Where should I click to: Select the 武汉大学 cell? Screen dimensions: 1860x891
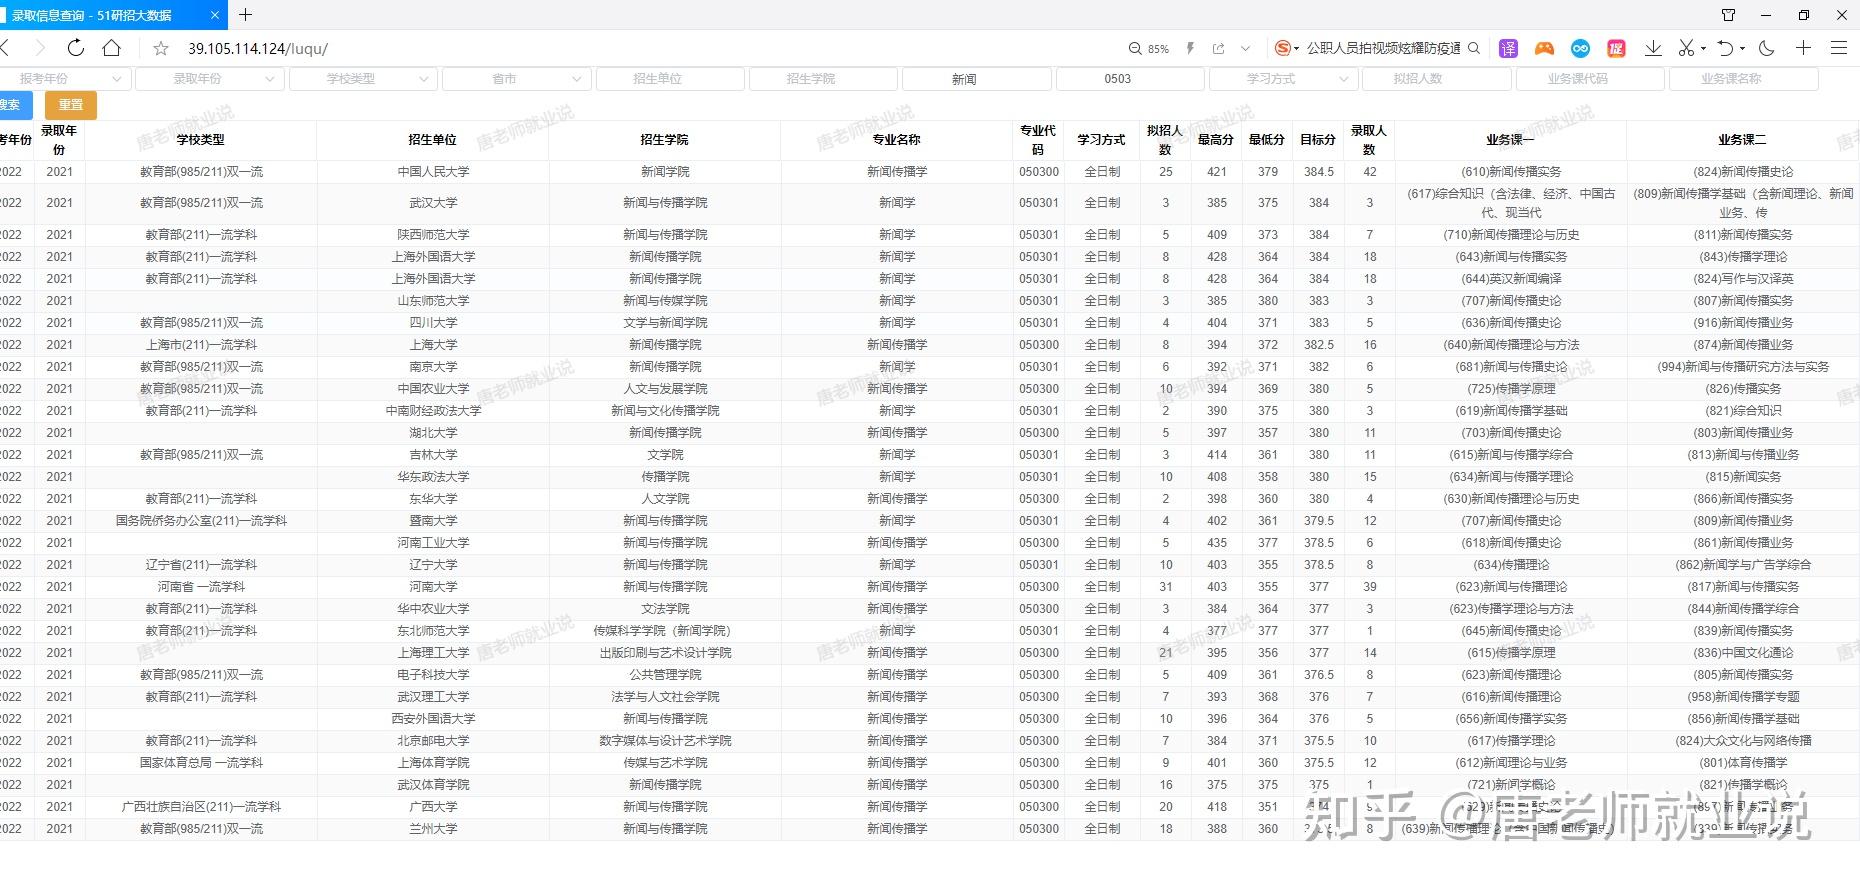click(433, 203)
